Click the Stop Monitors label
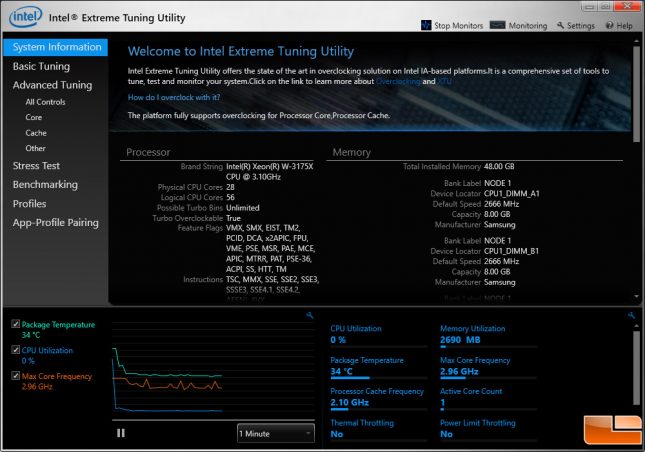The height and width of the screenshot is (452, 645). [x=458, y=25]
